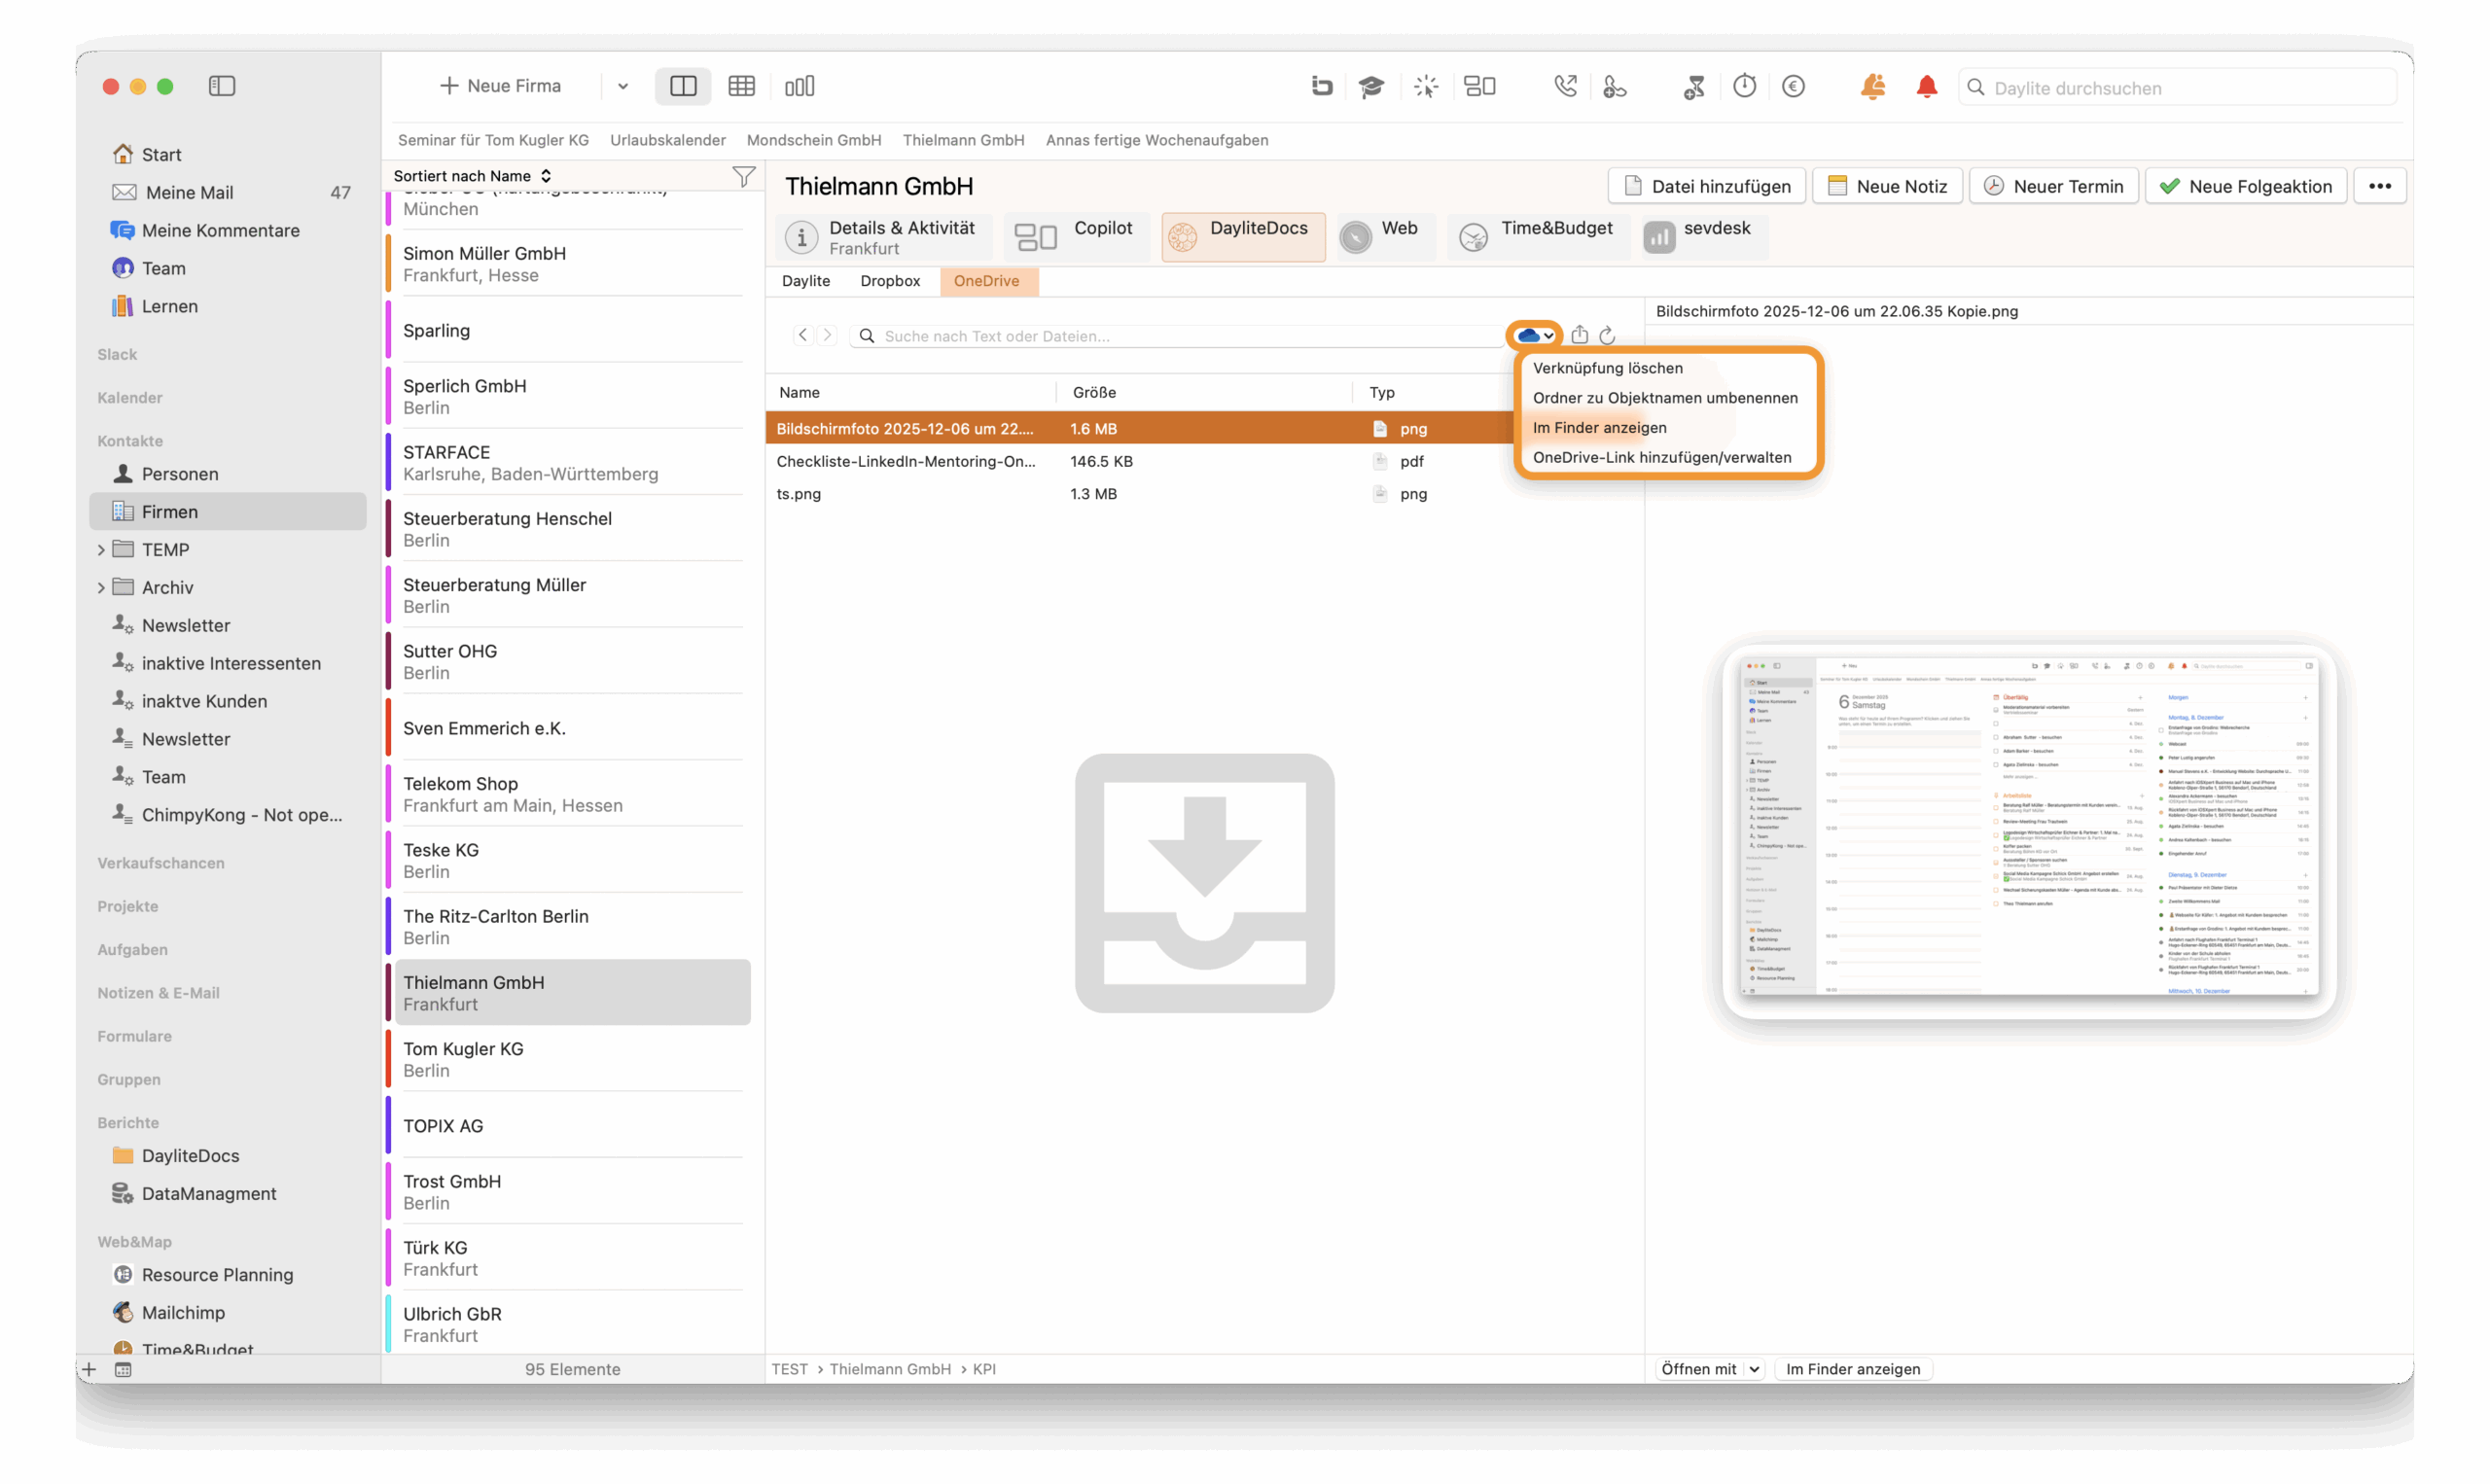Click the share icon beside the cloud button
The width and height of the screenshot is (2490, 1484).
click(x=1579, y=335)
